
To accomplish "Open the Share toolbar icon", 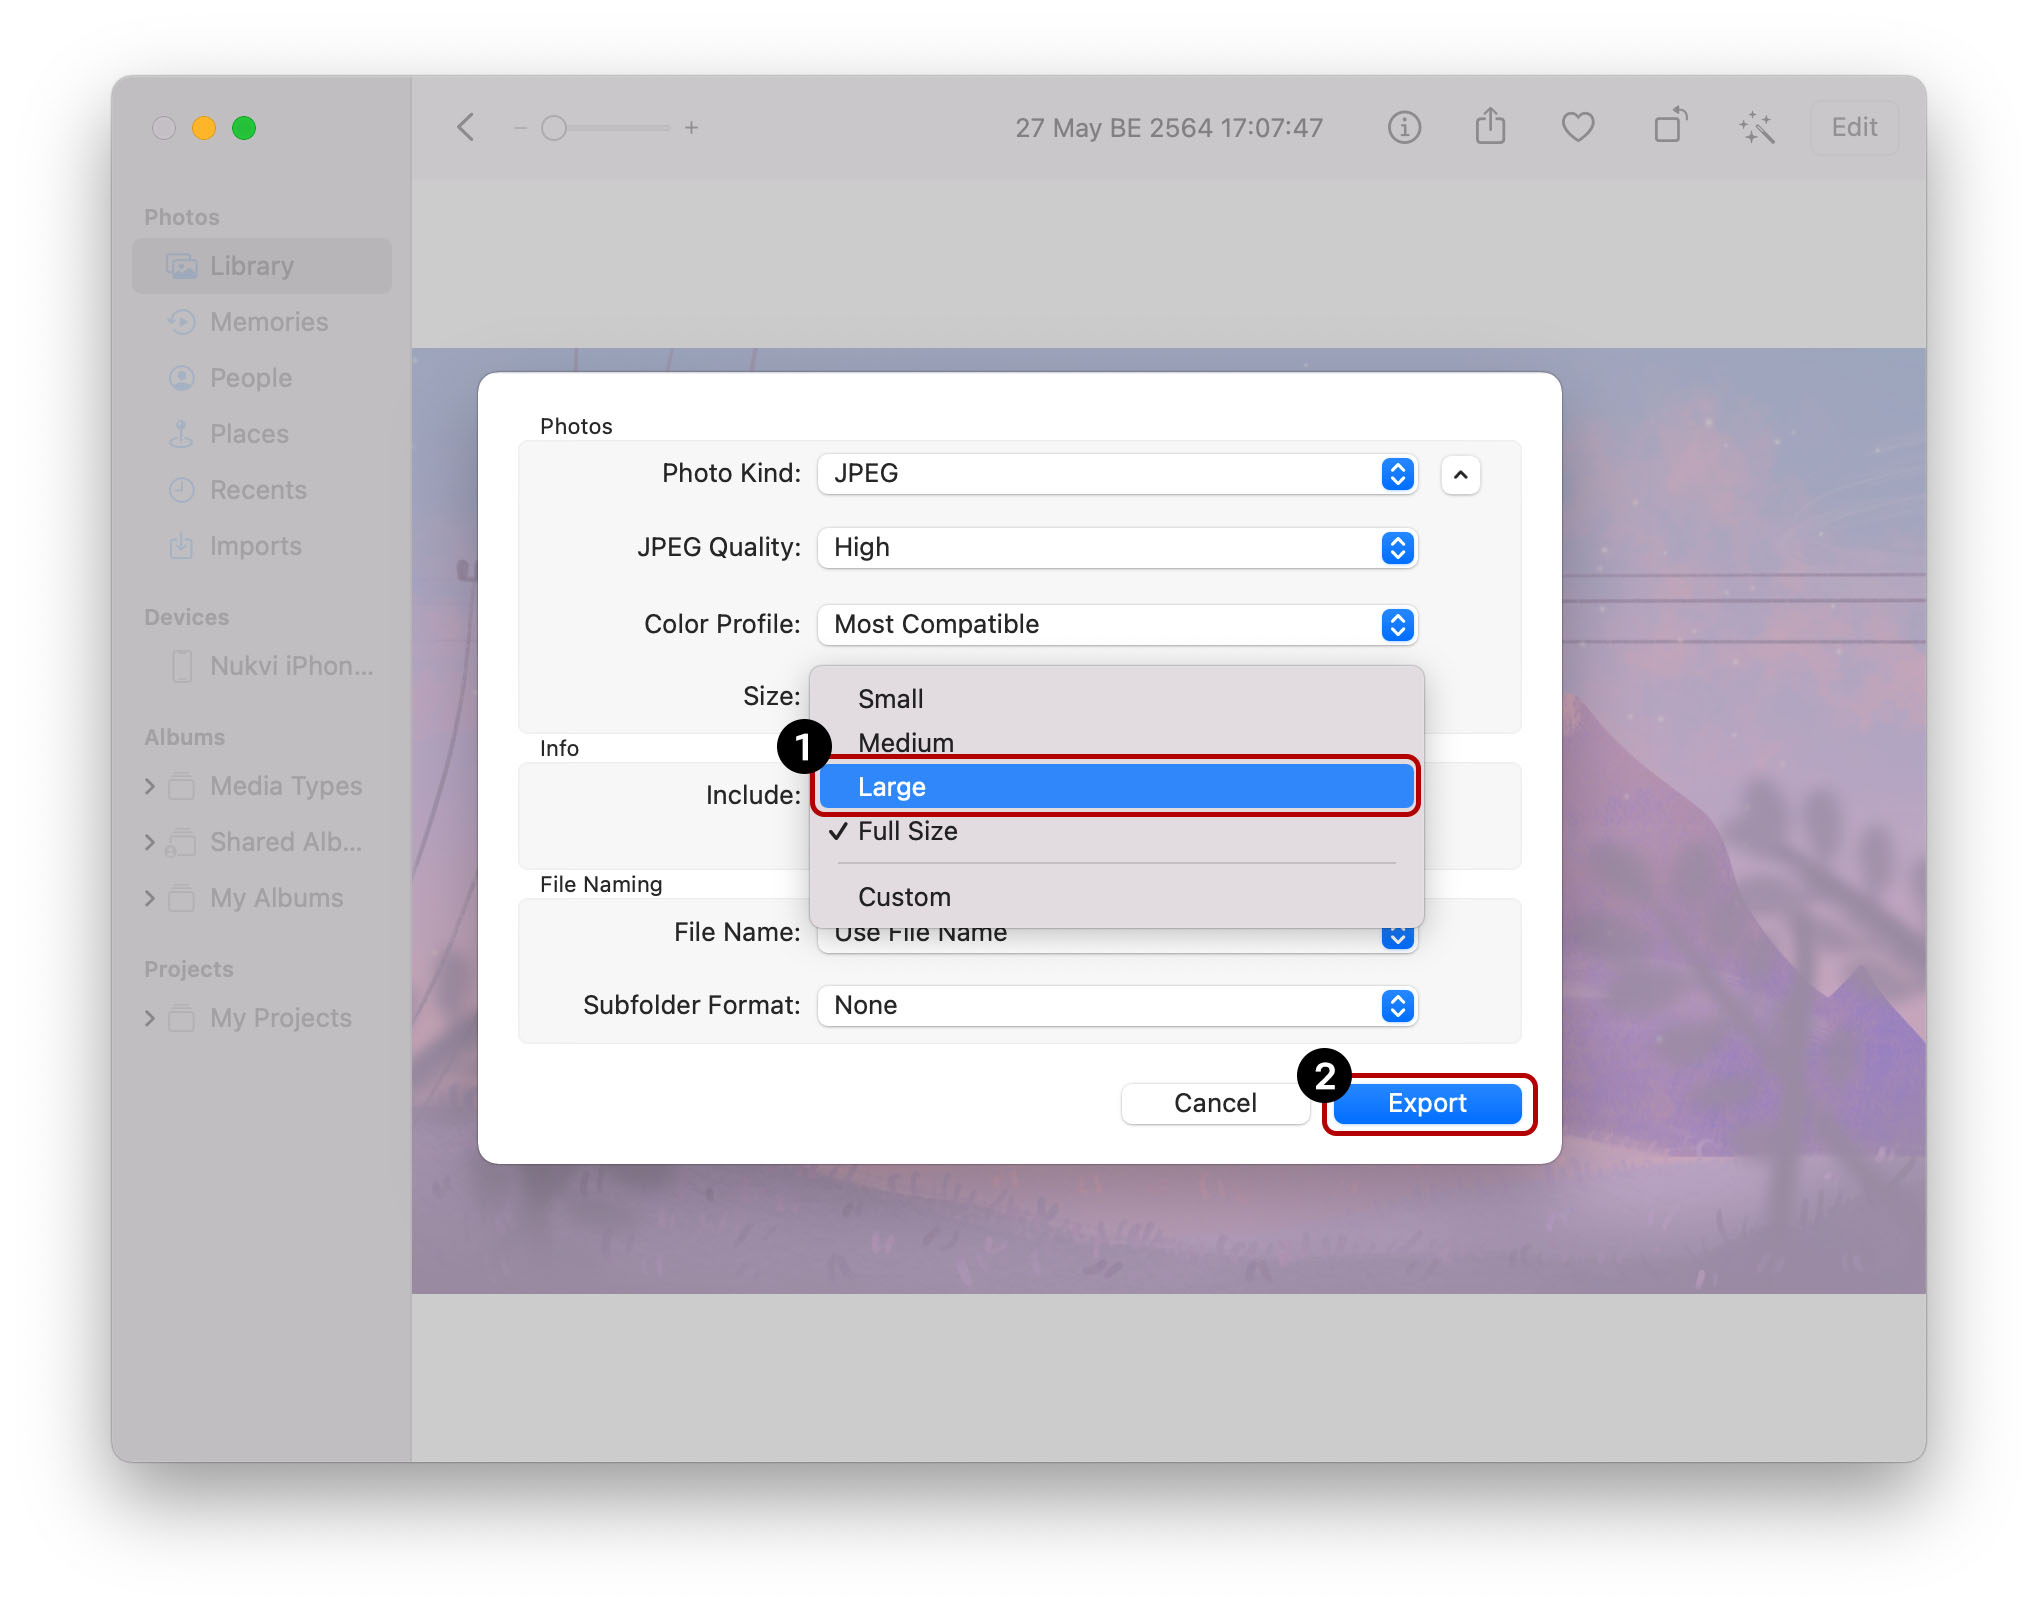I will coord(1490,128).
